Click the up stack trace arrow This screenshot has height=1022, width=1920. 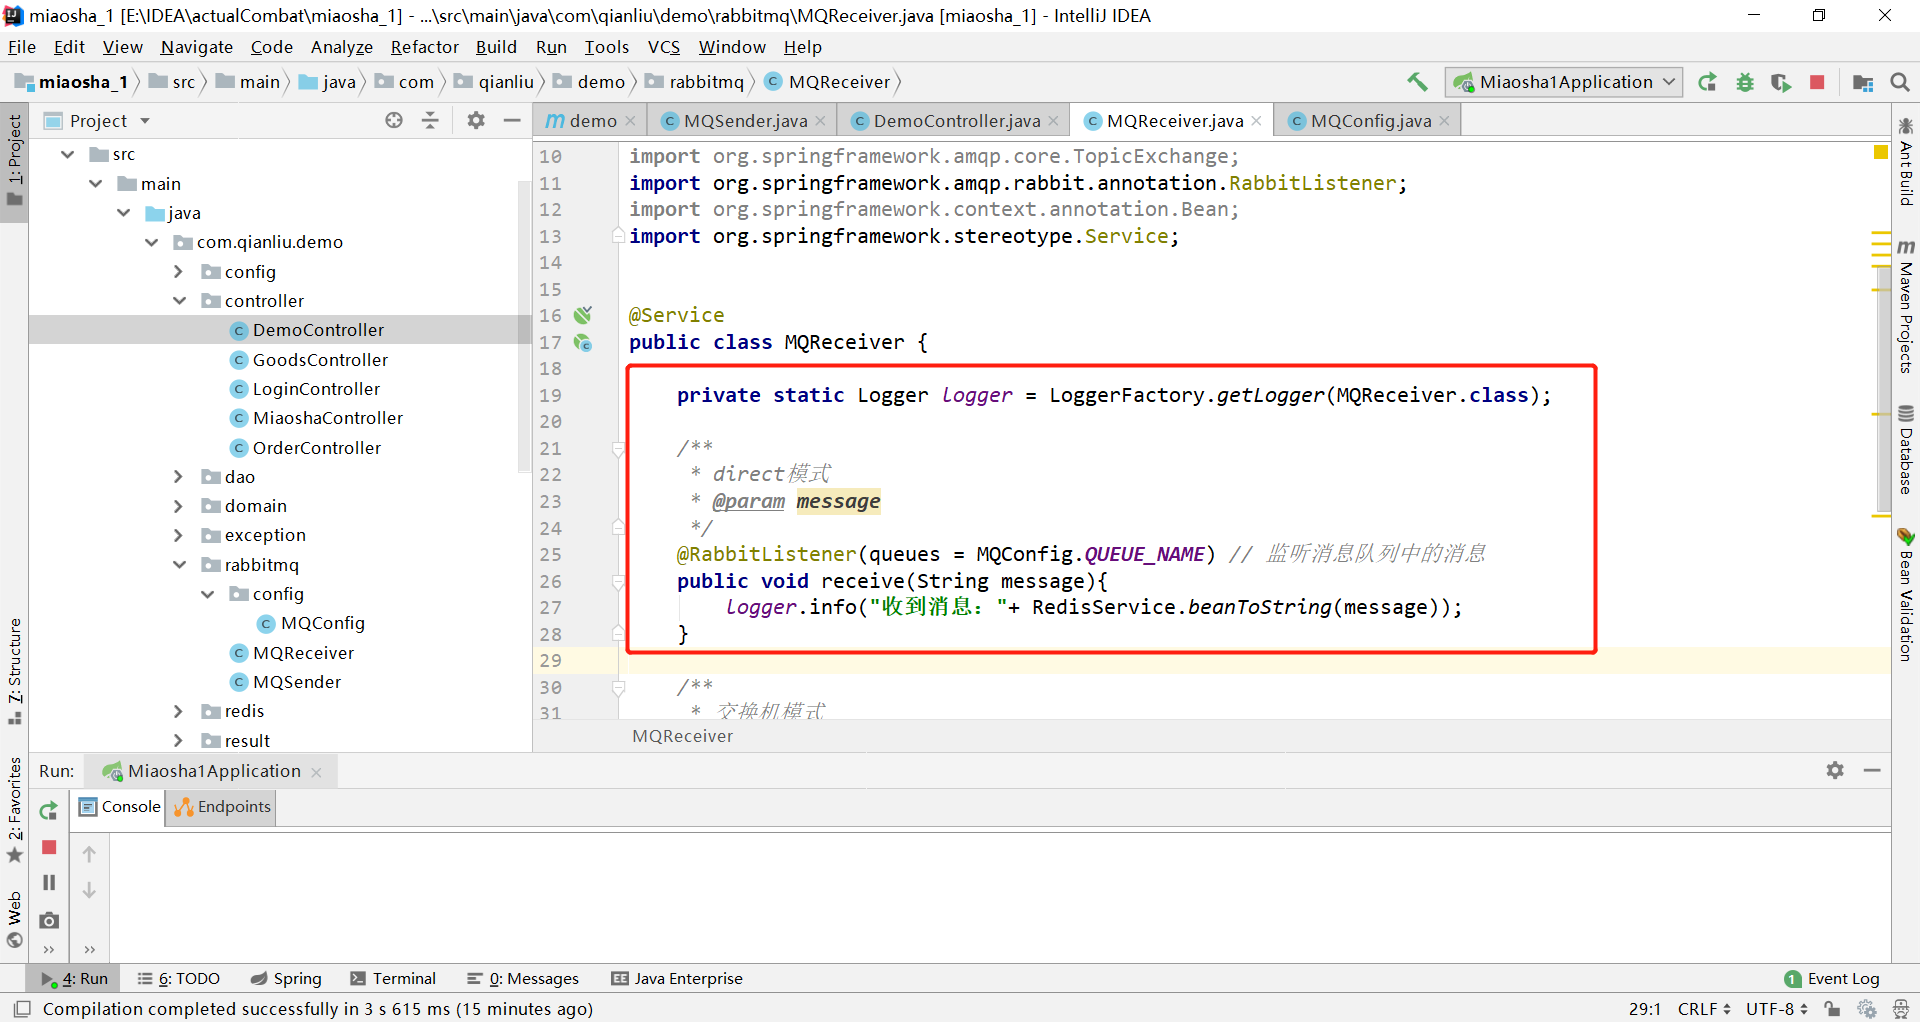[x=89, y=854]
